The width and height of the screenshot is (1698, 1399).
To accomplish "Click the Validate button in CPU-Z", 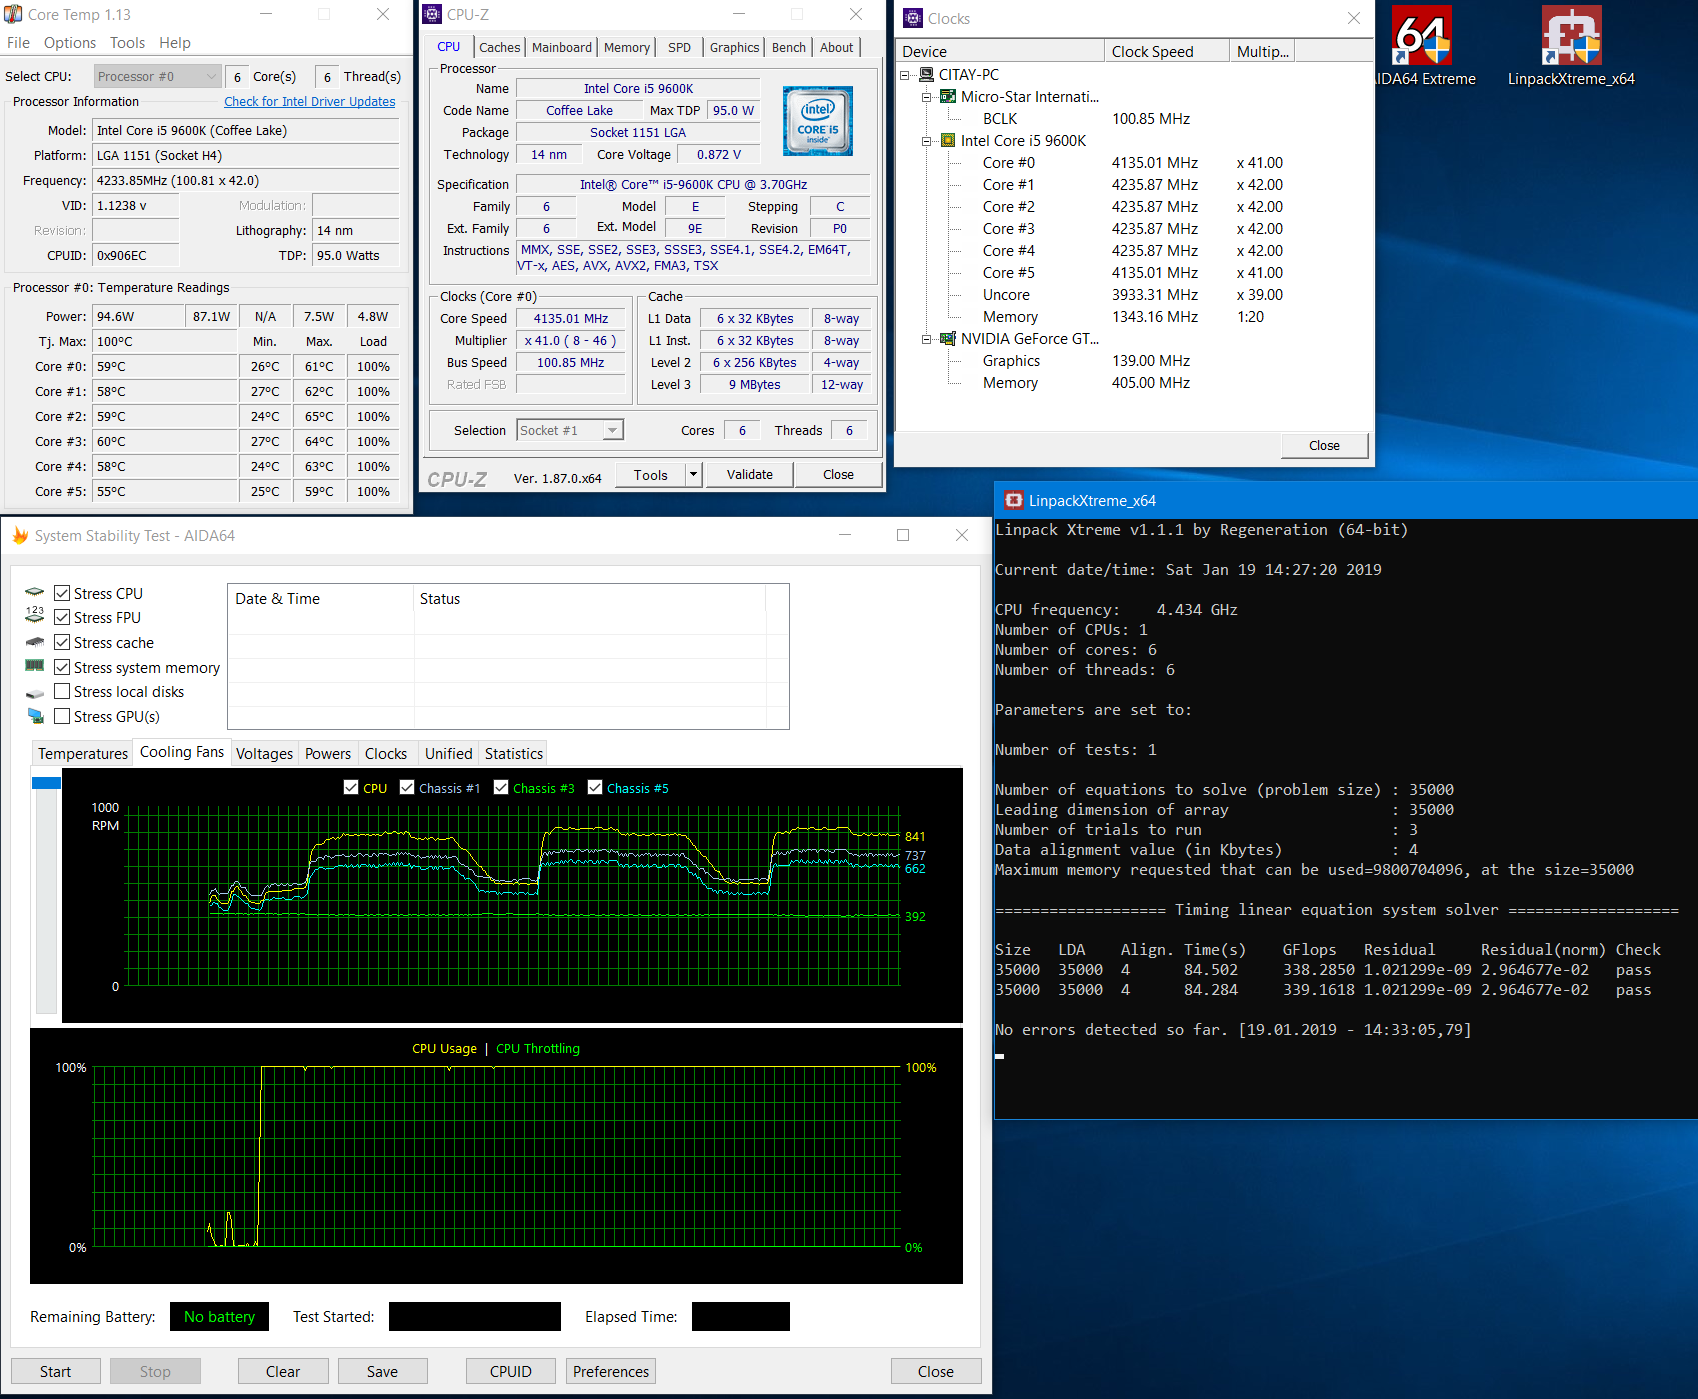I will click(750, 474).
